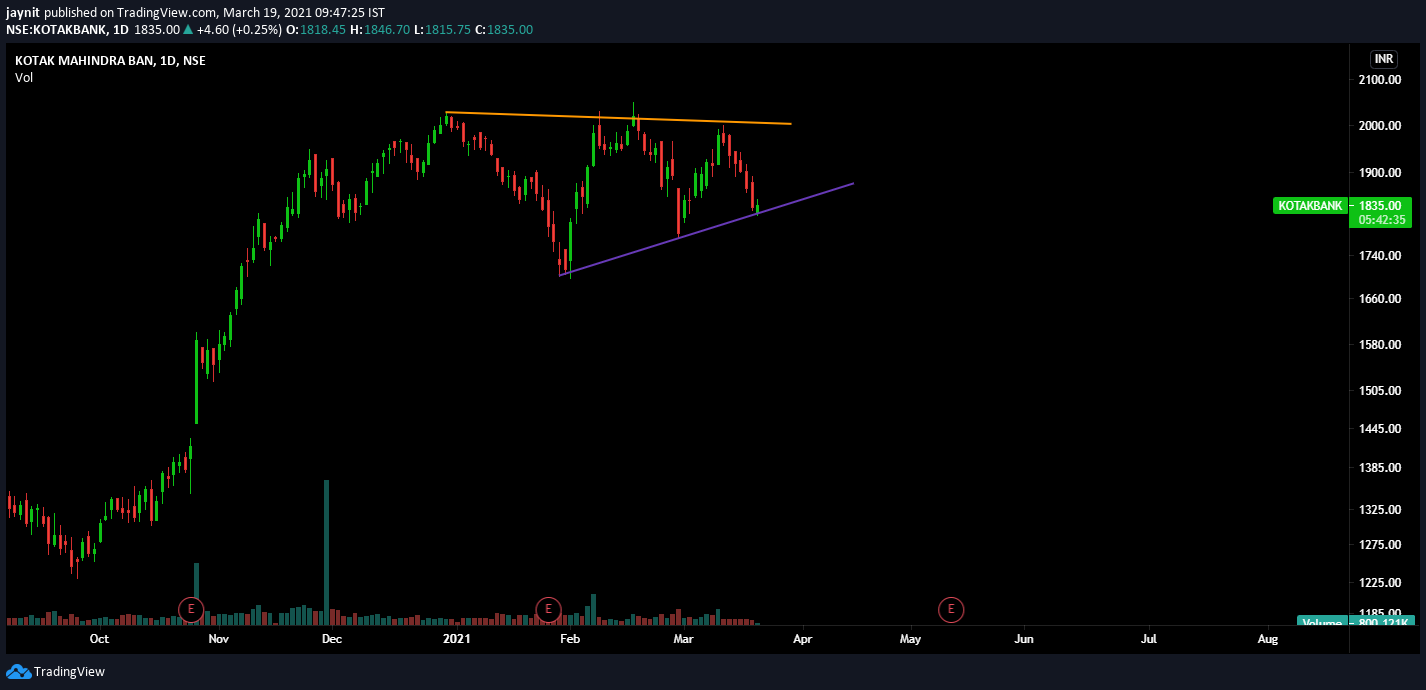This screenshot has width=1426, height=690.
Task: Click the high value H:1846.70
Action: [x=379, y=29]
